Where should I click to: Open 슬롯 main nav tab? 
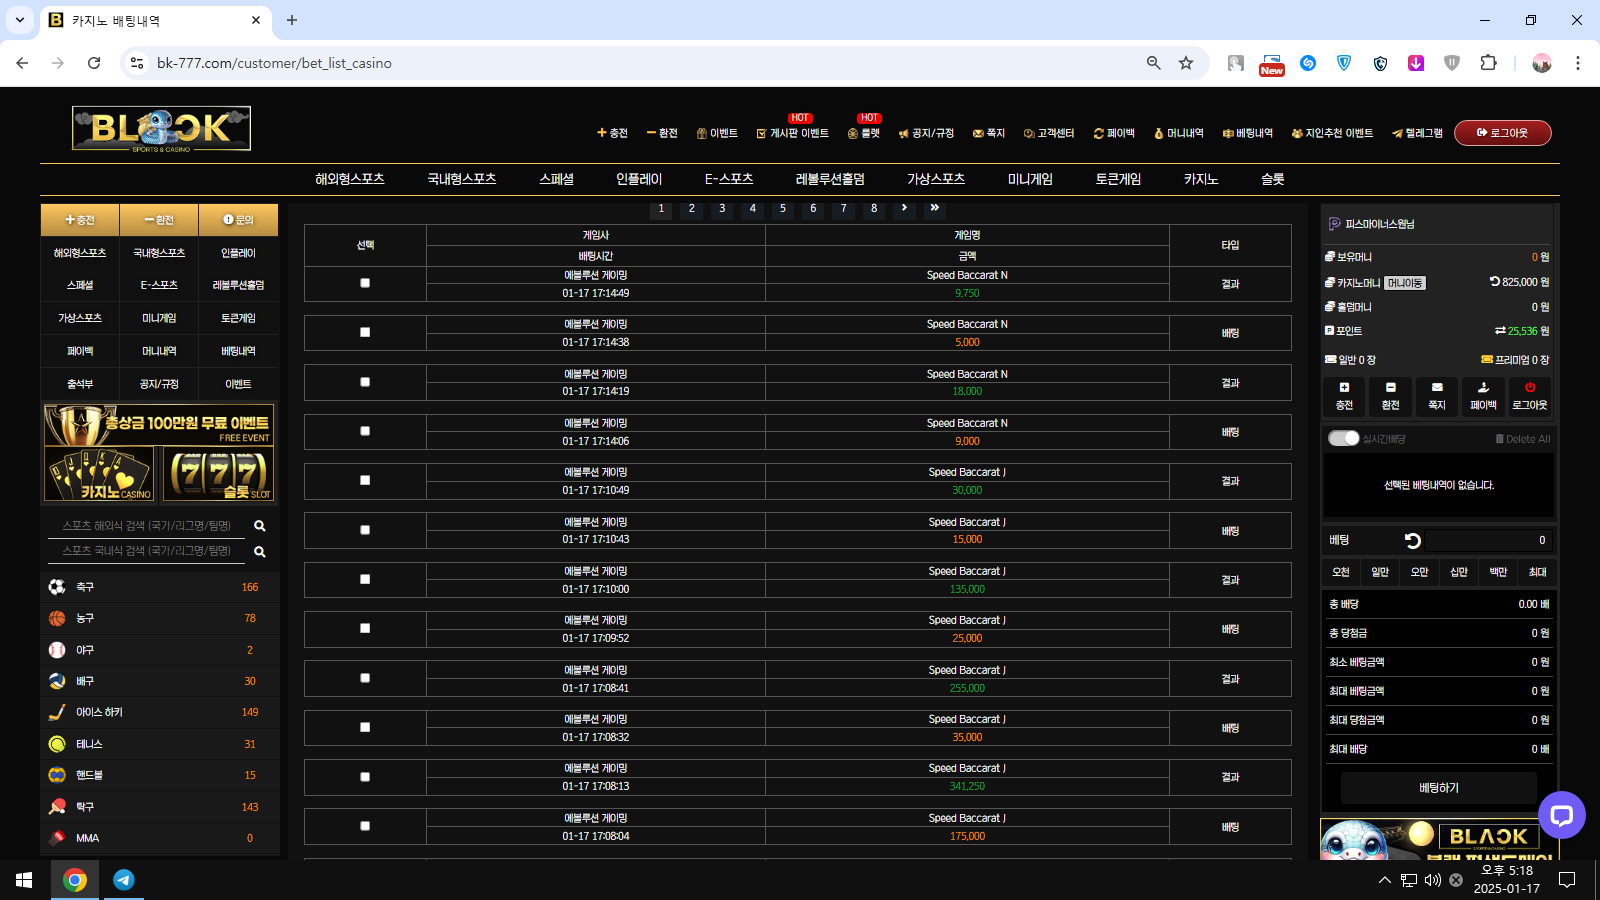click(x=1273, y=179)
